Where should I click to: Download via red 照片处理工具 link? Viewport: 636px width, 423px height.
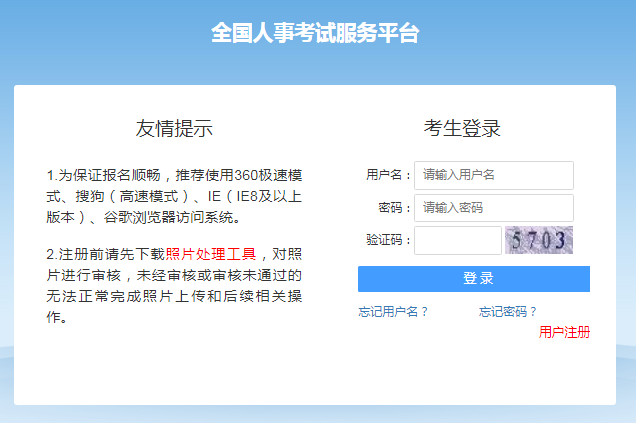(211, 254)
